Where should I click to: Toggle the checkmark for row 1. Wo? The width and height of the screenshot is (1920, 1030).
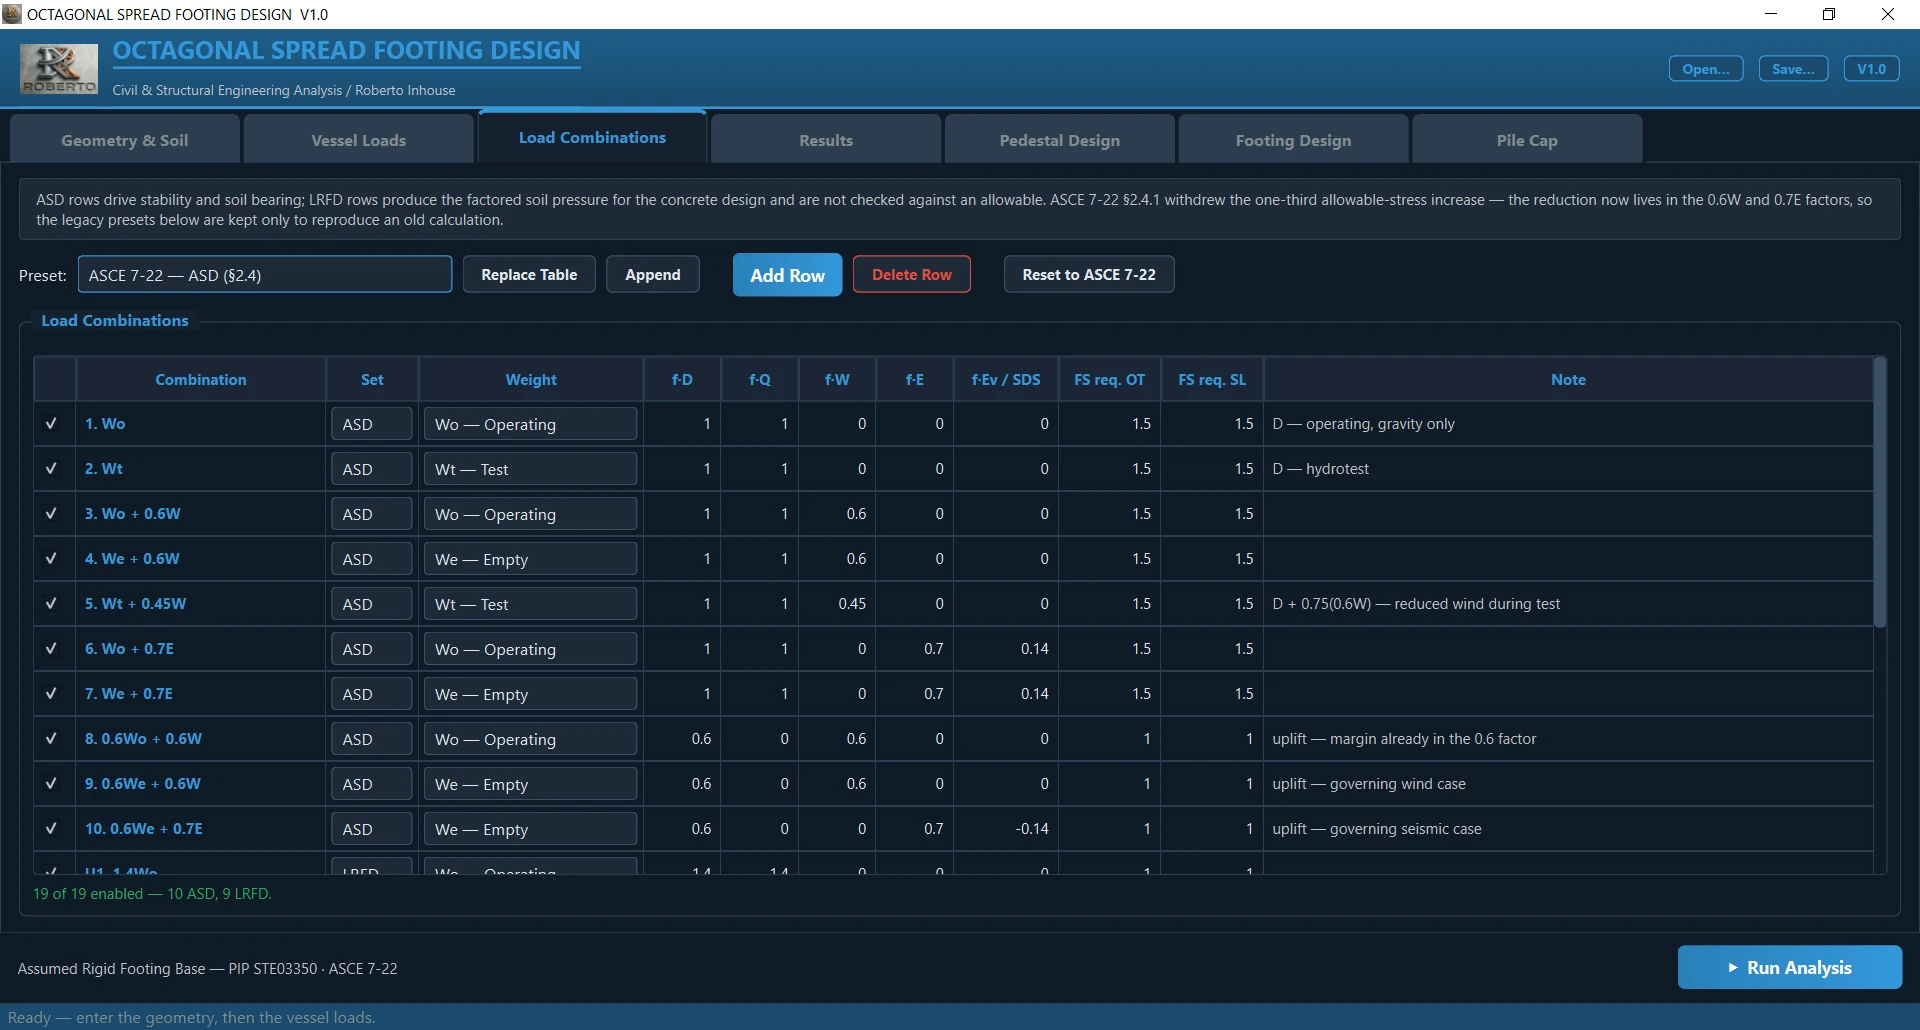pyautogui.click(x=51, y=424)
